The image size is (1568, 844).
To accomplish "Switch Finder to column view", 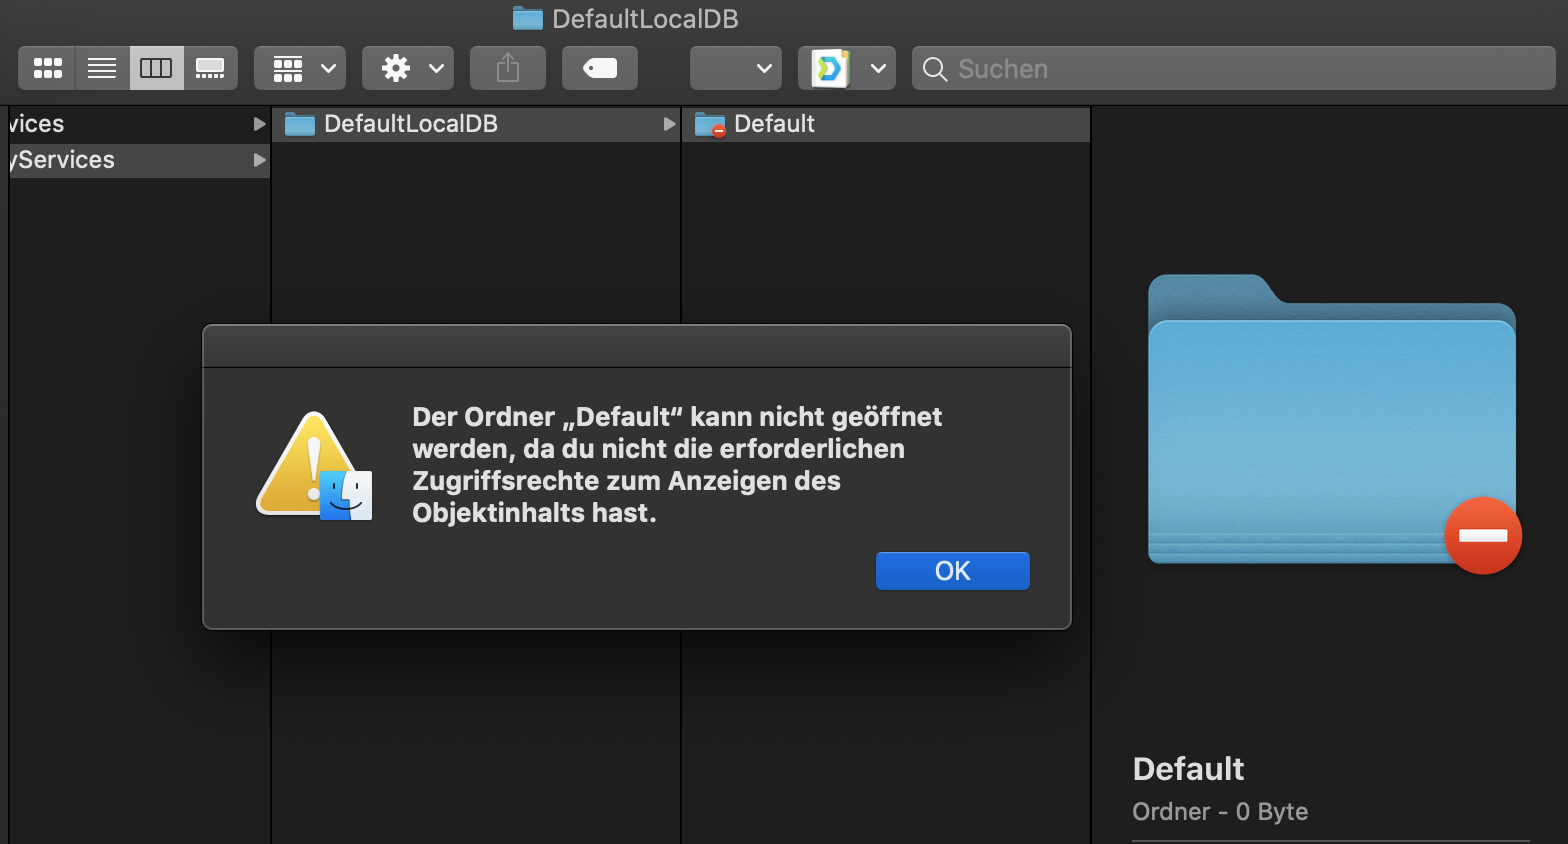I will 156,68.
